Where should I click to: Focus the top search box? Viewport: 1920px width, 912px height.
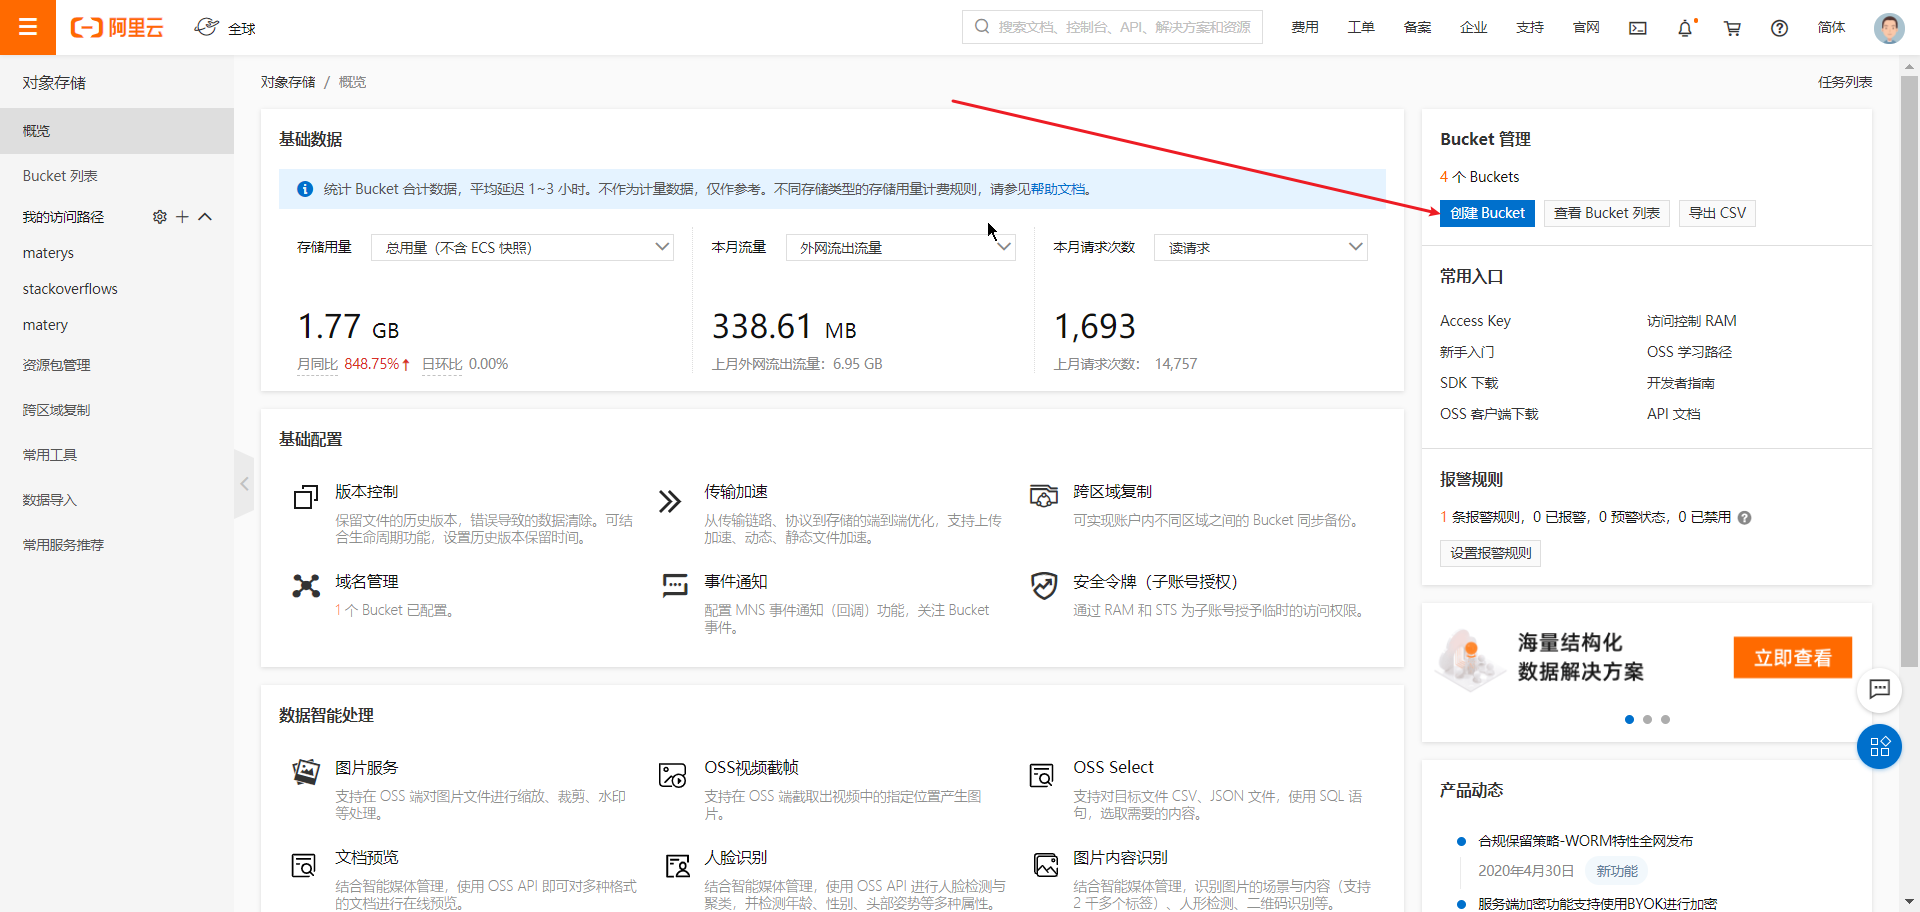click(1112, 27)
